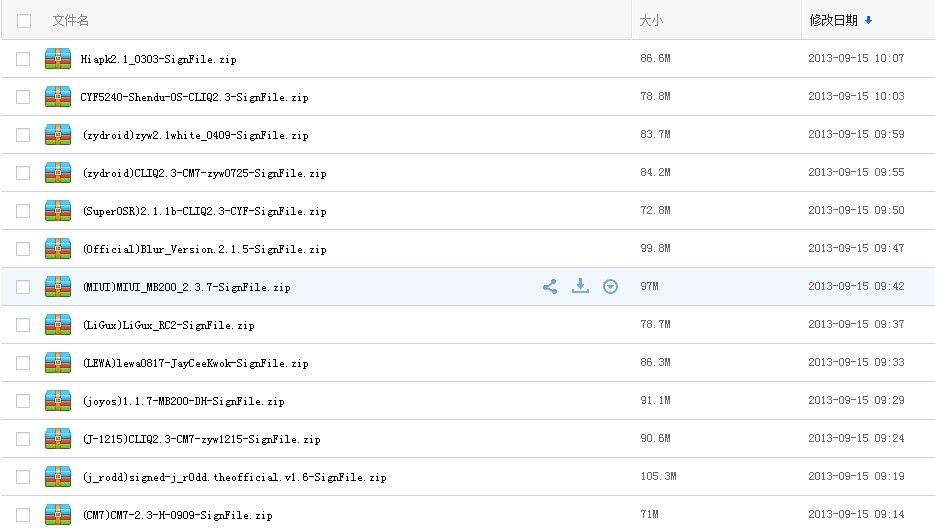935x531 pixels.
Task: Download the MIUI_MB200_2.3.7 file
Action: click(580, 287)
